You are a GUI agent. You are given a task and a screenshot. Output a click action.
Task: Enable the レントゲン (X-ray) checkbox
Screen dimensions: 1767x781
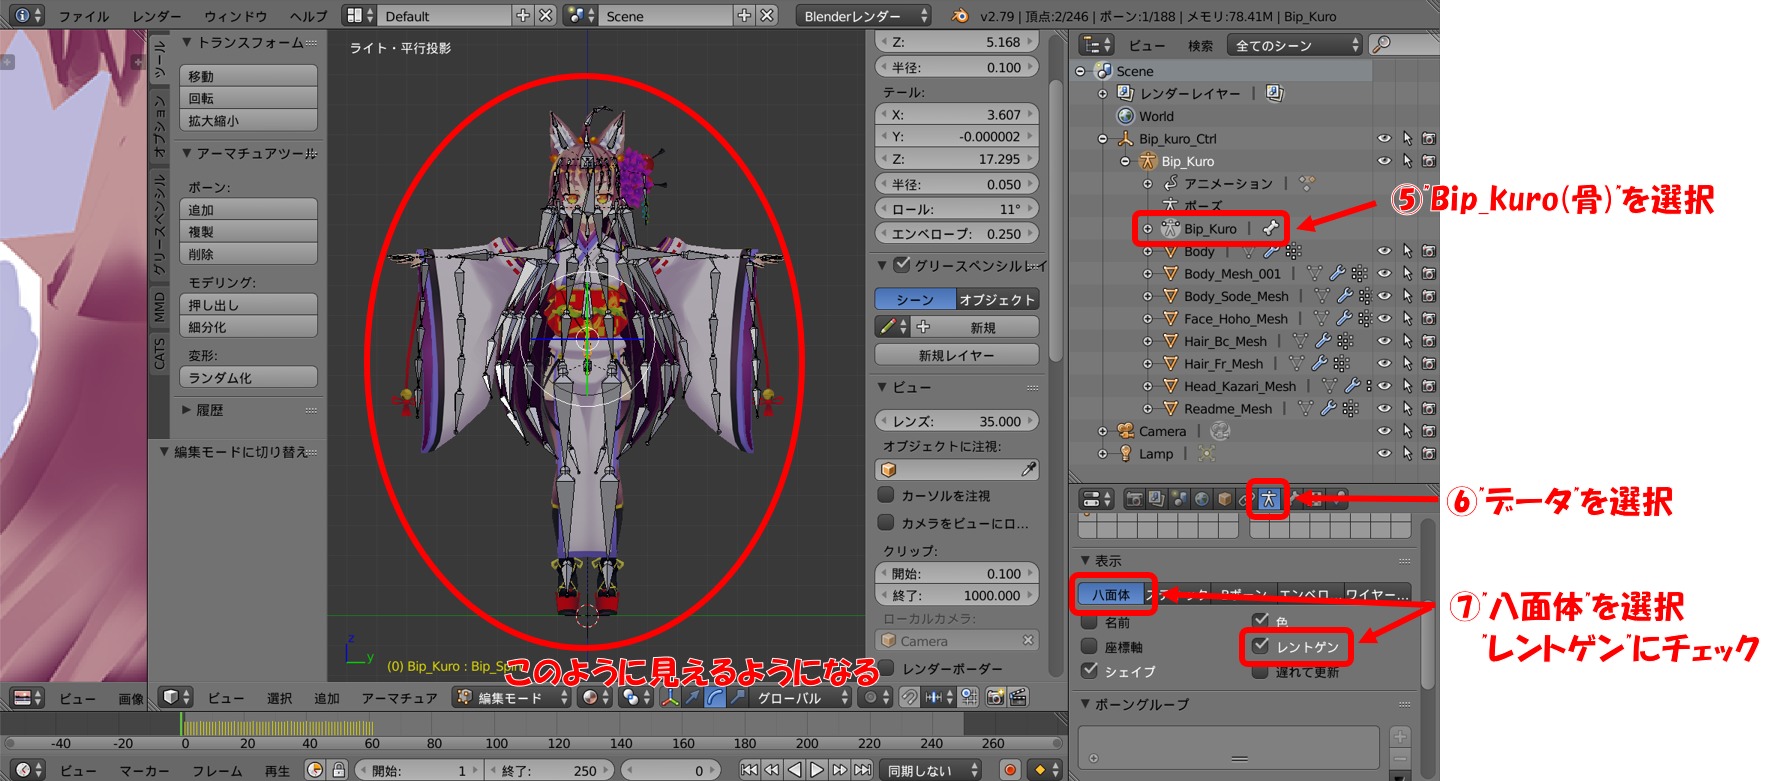coord(1261,646)
